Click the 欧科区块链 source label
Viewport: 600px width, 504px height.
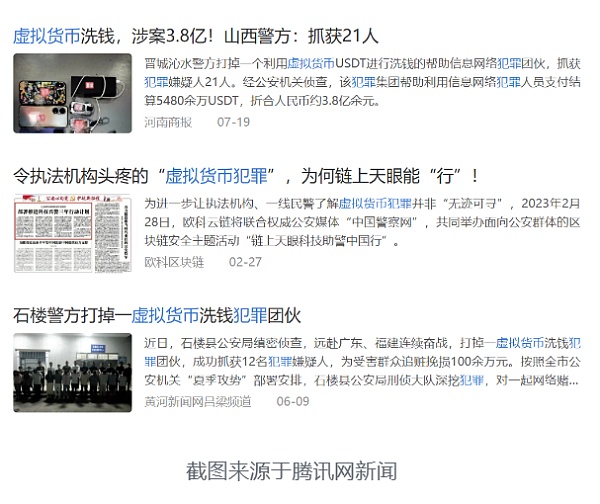click(x=174, y=262)
